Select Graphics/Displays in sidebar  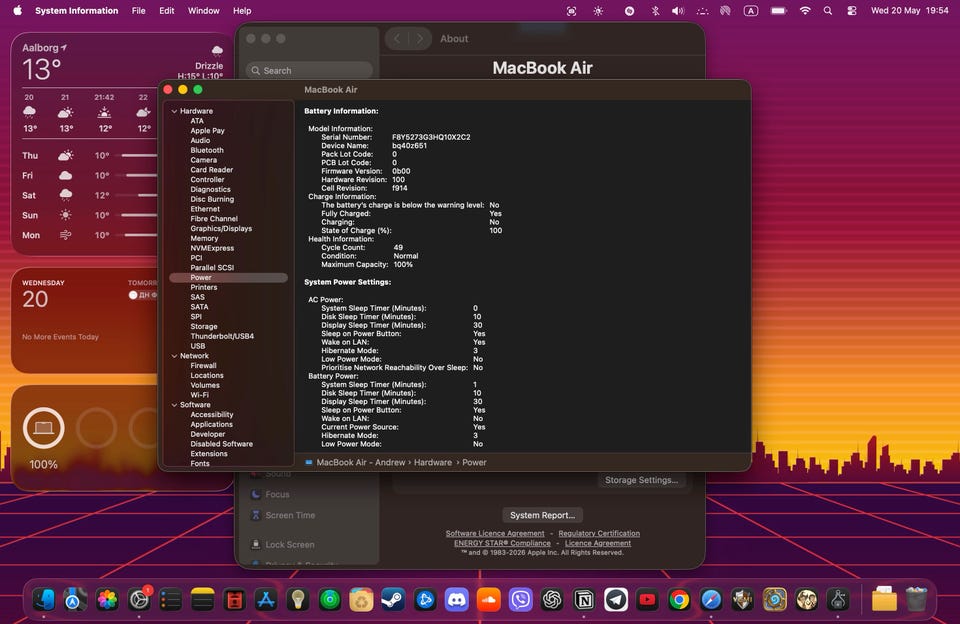(x=221, y=229)
